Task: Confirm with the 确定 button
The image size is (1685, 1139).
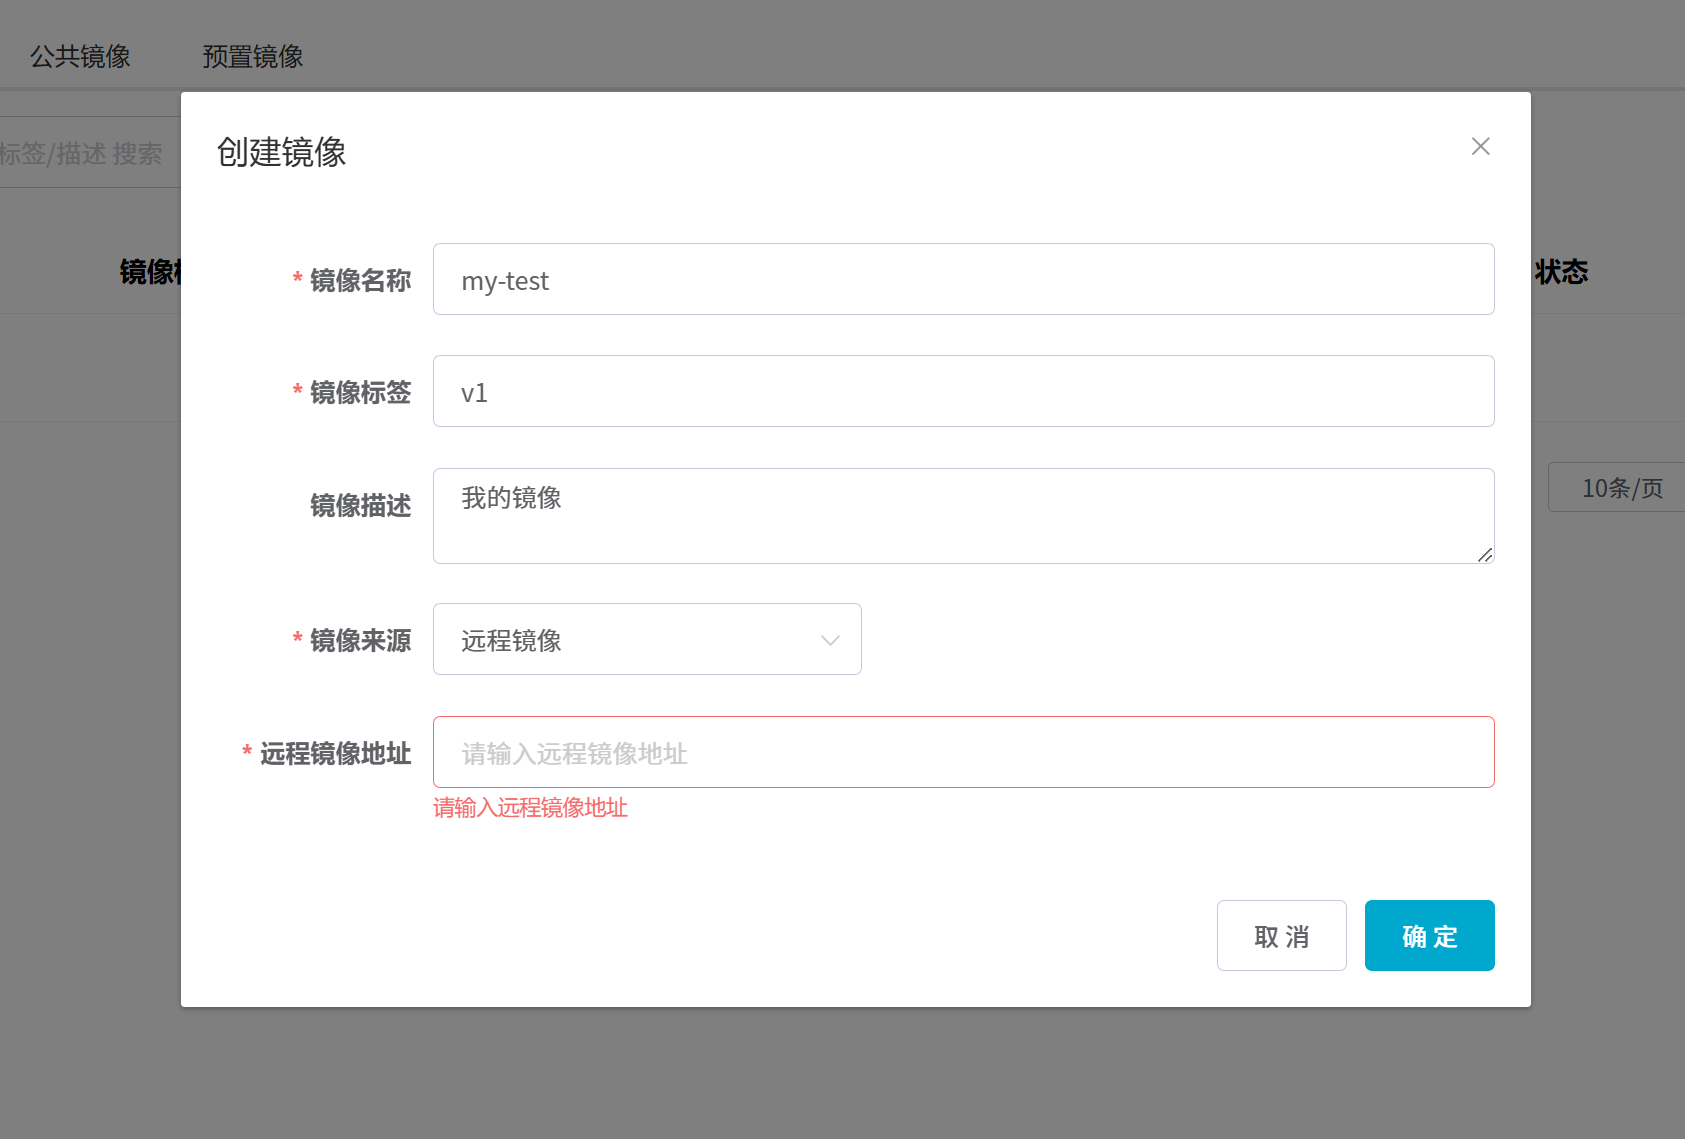Action: [1429, 936]
